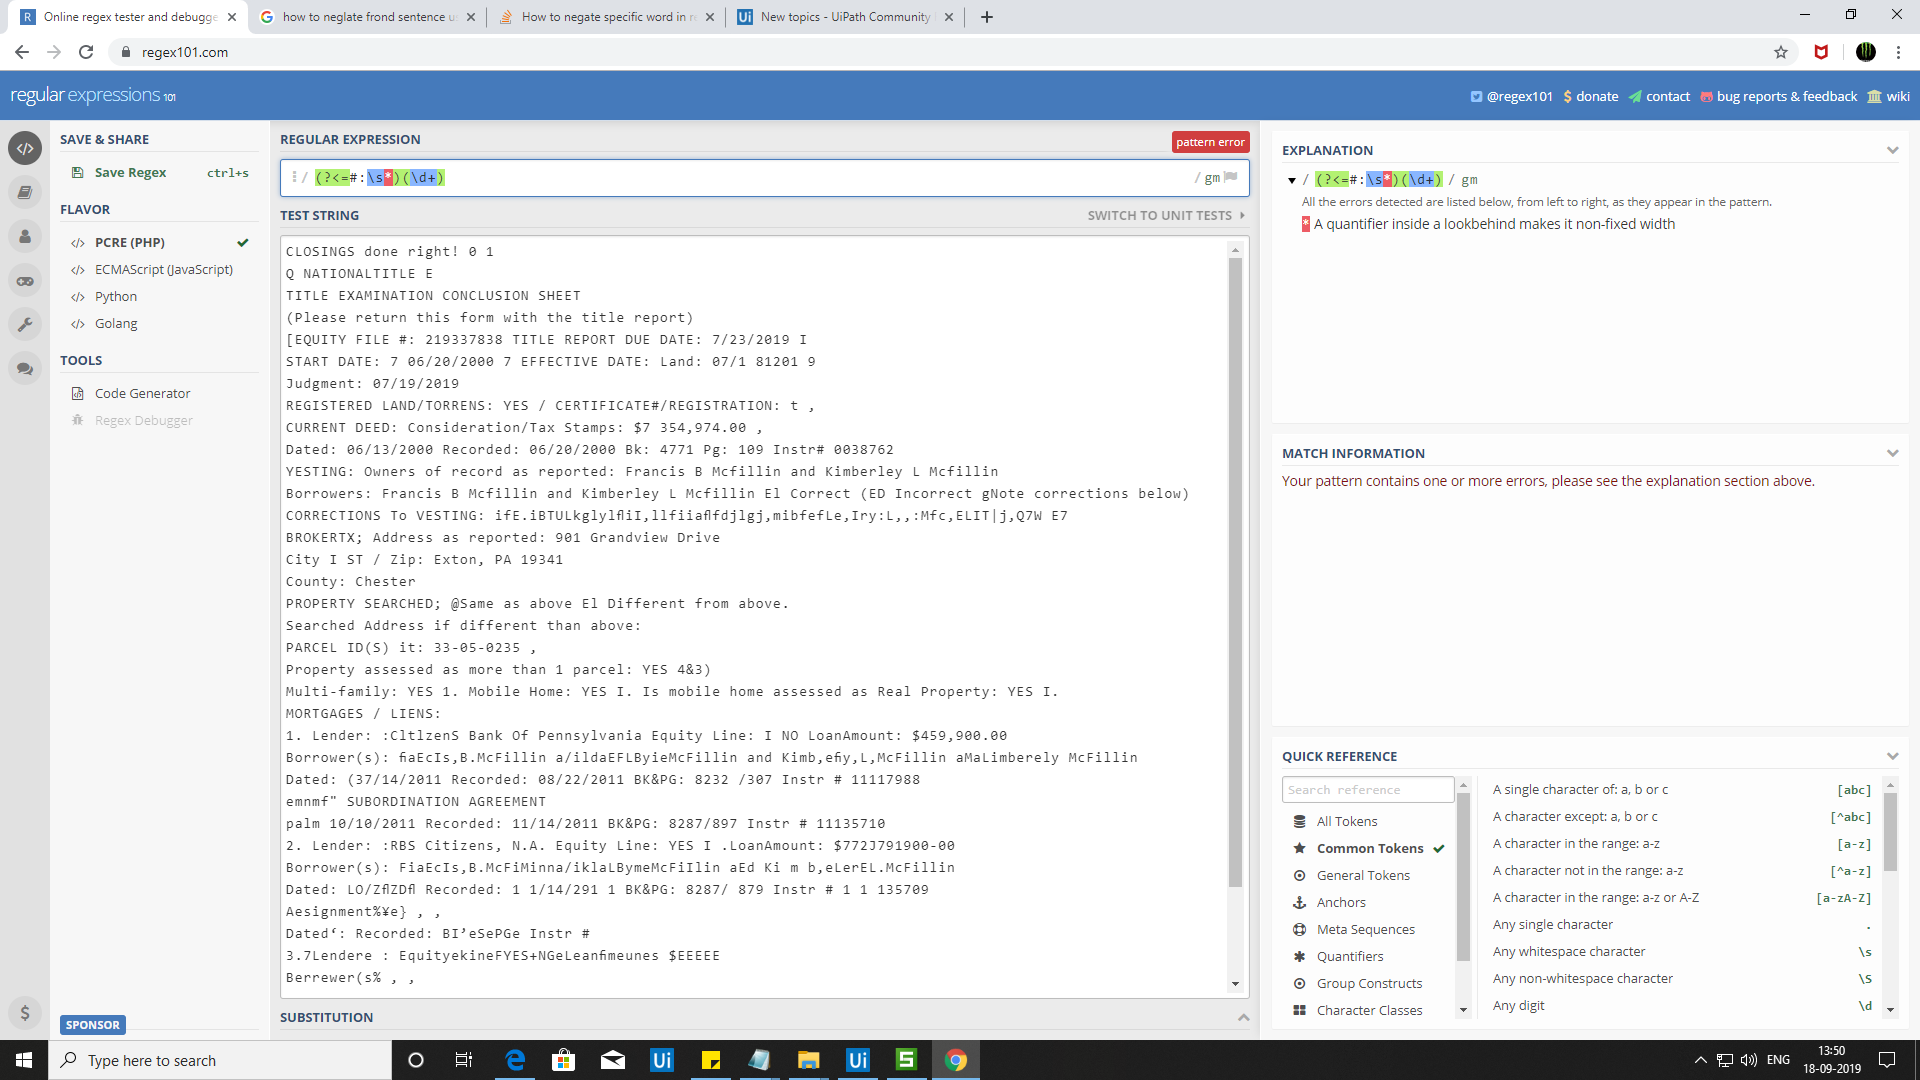Viewport: 1920px width, 1080px height.
Task: Click the flag icon to set regex flags
Action: click(x=1232, y=177)
